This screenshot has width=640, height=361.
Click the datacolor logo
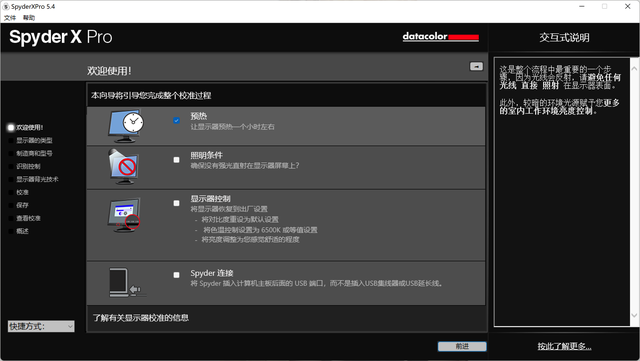click(440, 36)
